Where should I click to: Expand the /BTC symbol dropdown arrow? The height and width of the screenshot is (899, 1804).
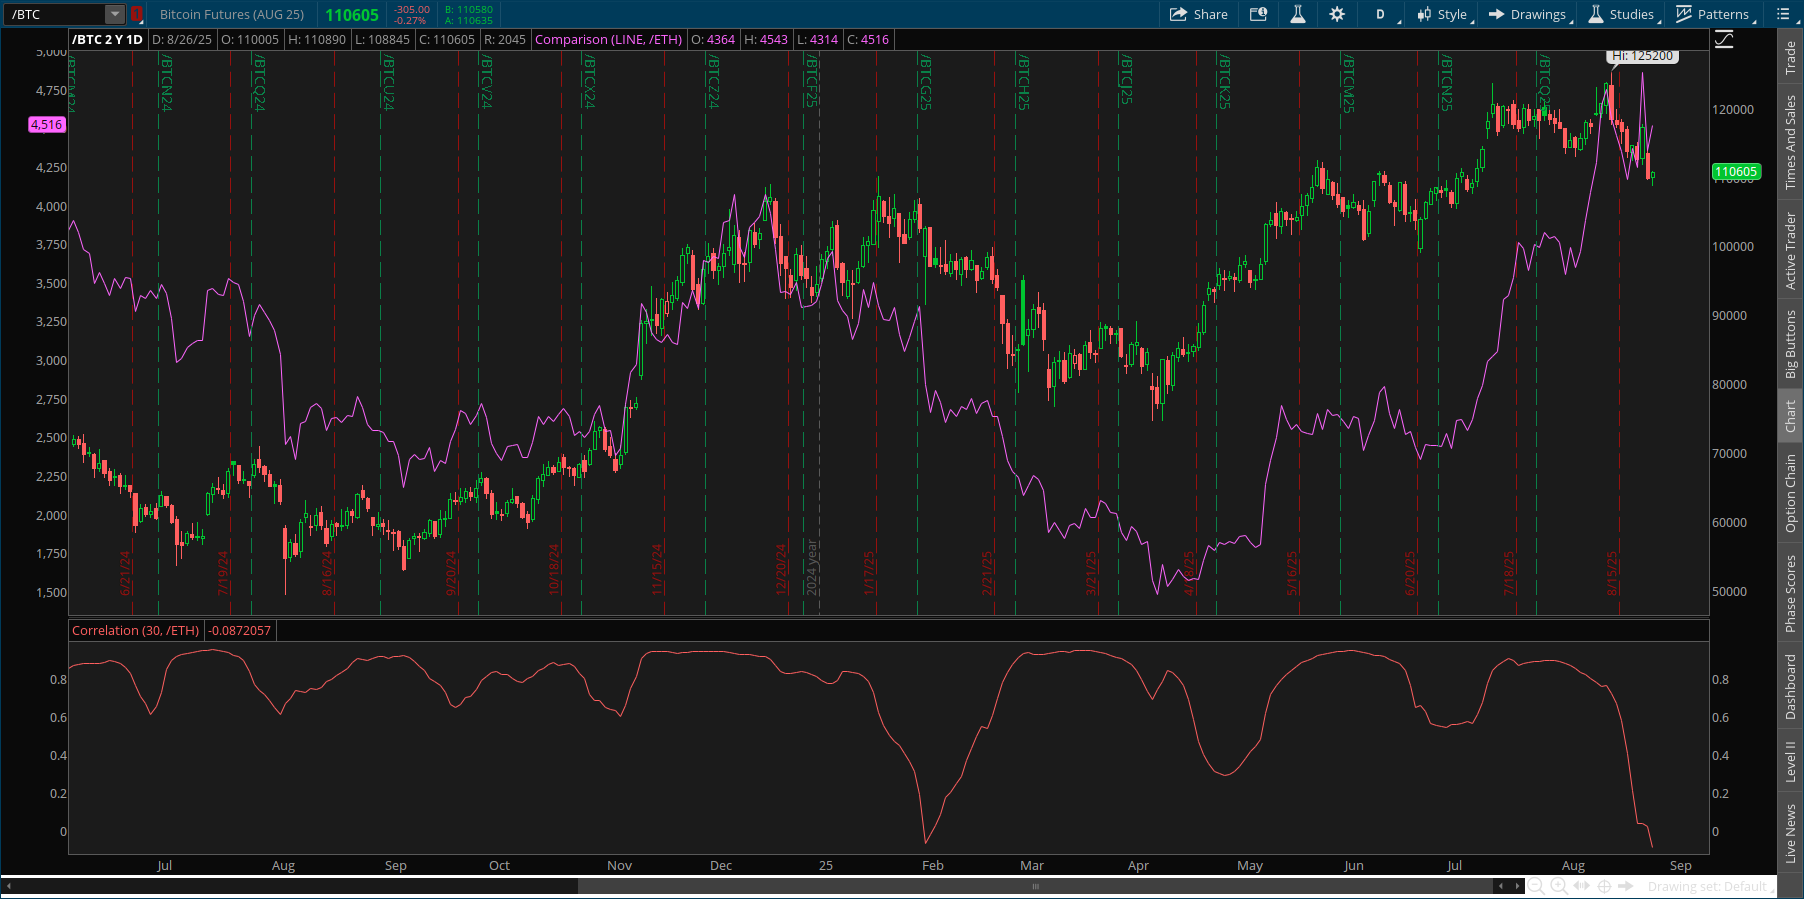115,14
